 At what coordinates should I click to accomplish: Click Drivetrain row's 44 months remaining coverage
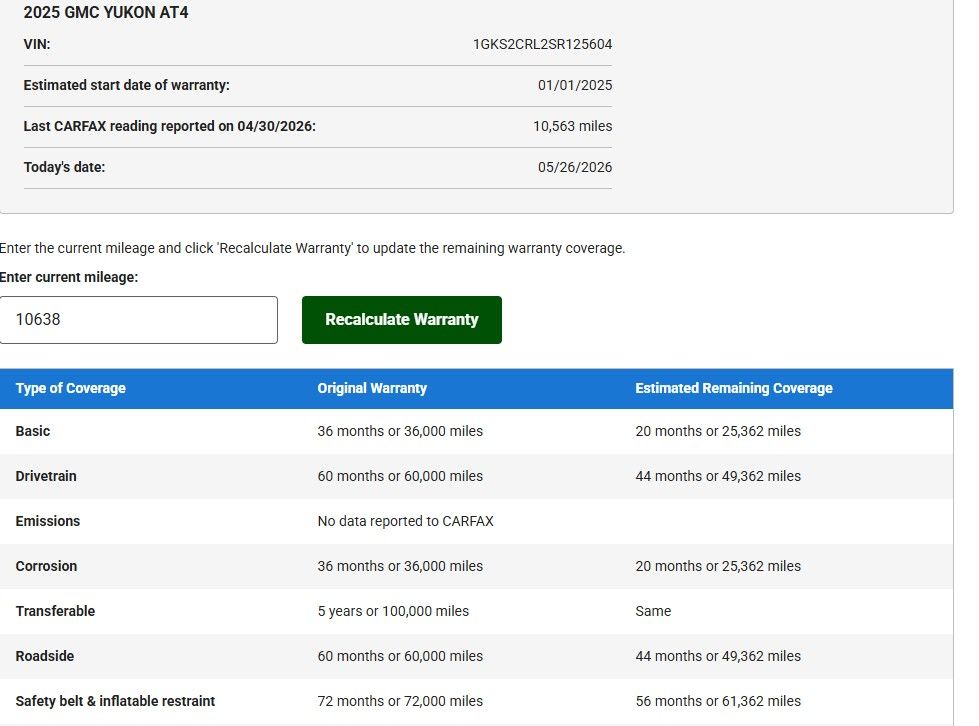(718, 476)
